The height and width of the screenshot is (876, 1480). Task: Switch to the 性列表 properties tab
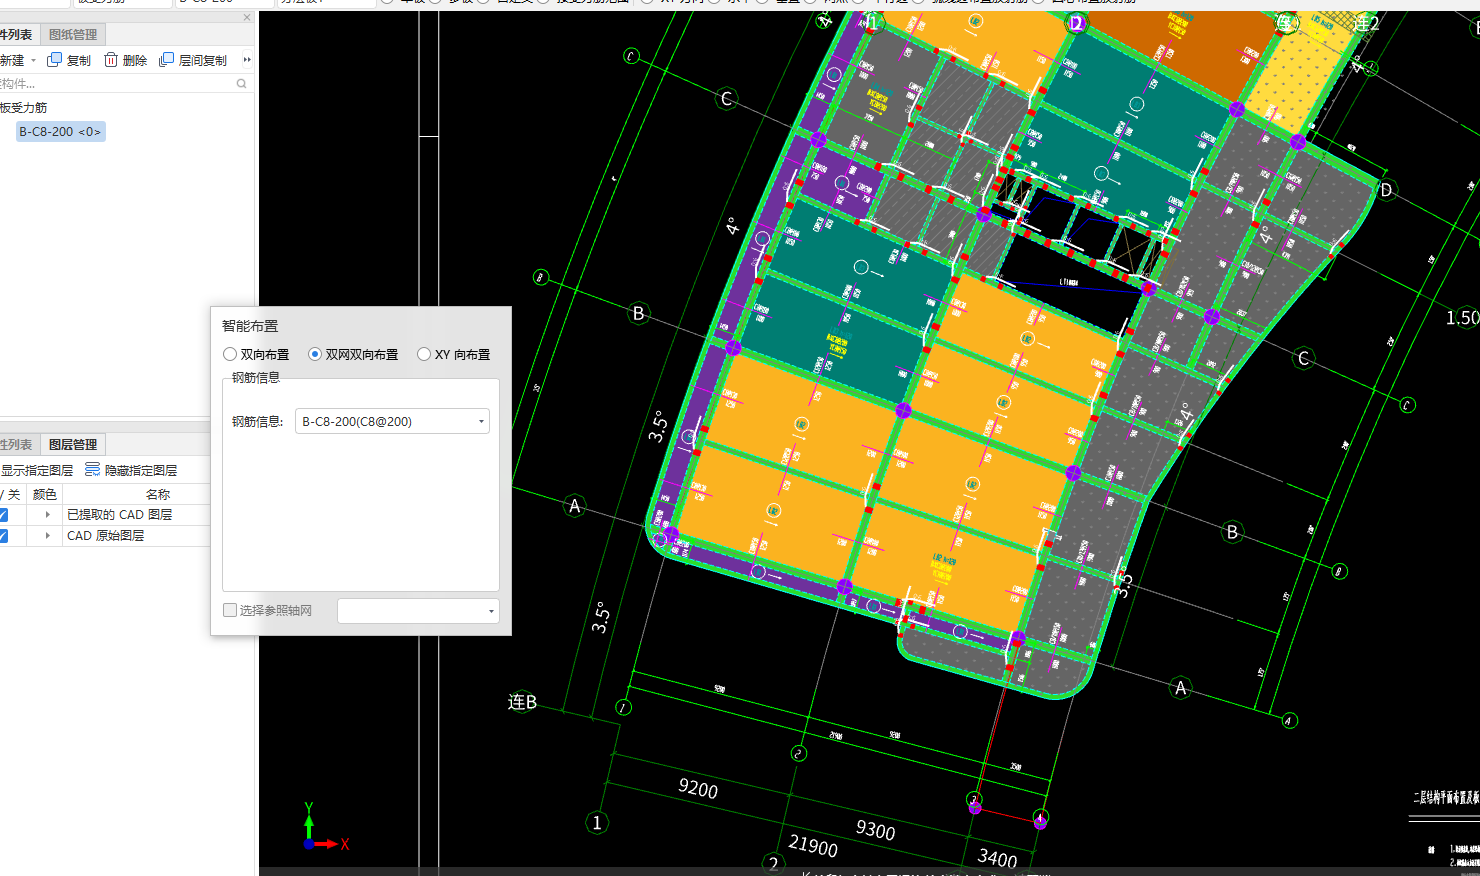pos(16,445)
